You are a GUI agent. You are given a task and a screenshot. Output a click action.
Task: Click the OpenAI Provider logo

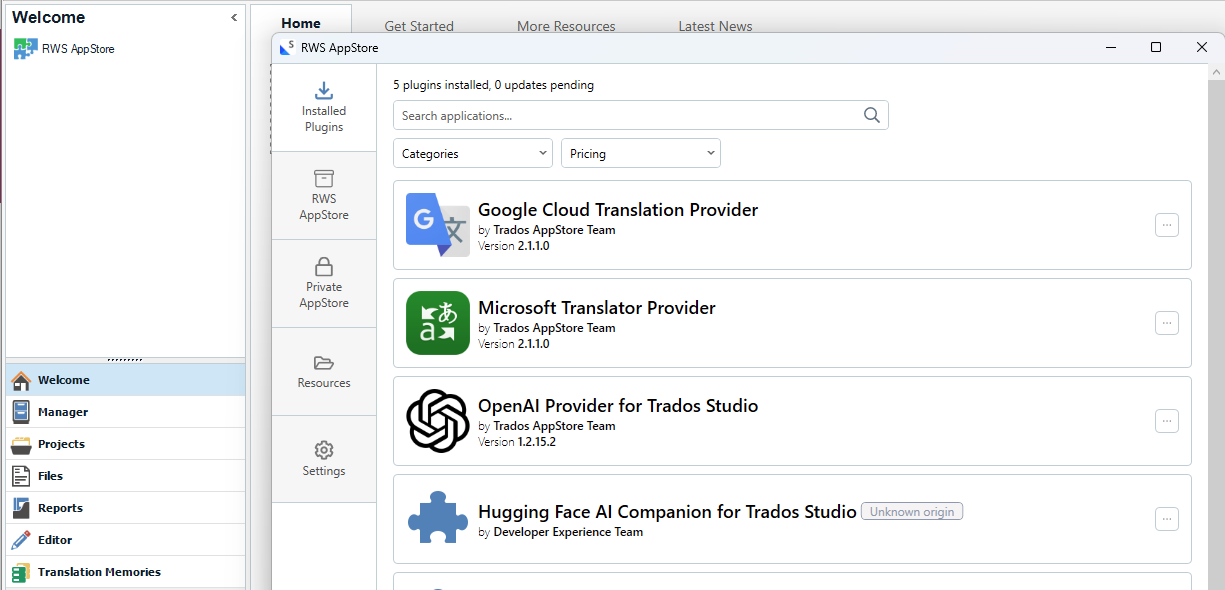[437, 421]
